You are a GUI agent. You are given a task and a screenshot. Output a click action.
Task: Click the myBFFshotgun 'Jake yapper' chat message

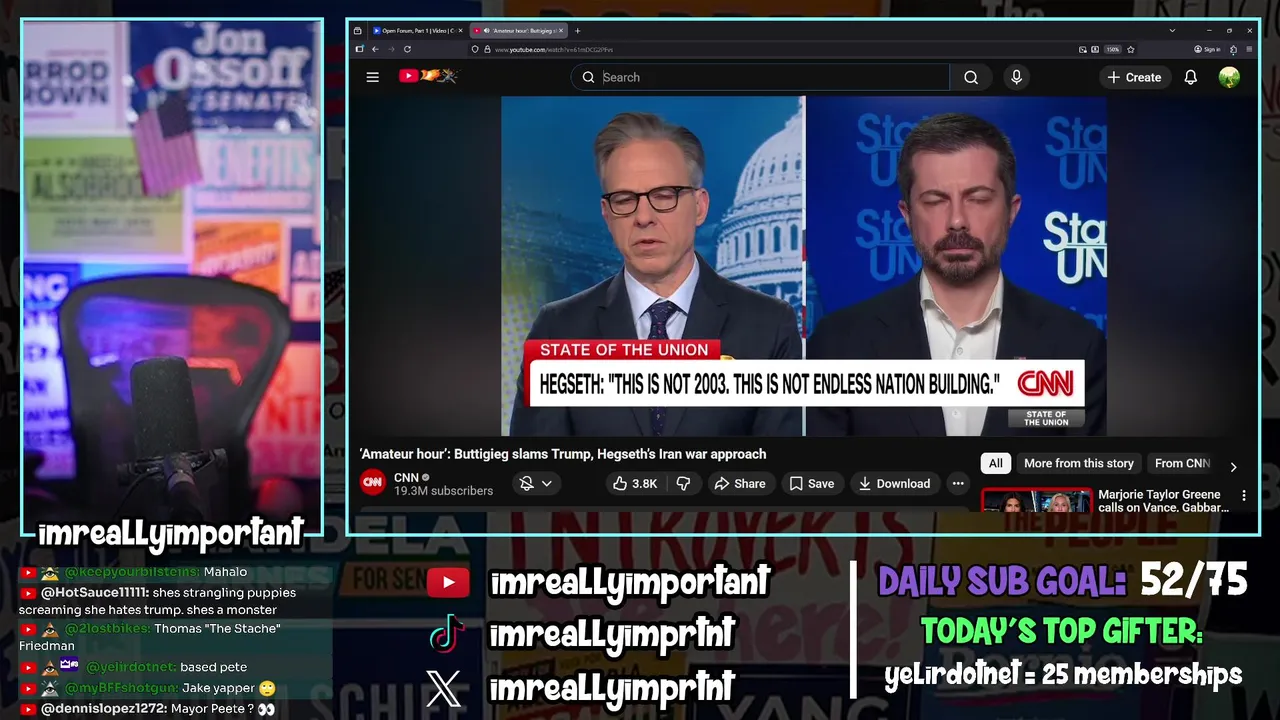coord(147,688)
